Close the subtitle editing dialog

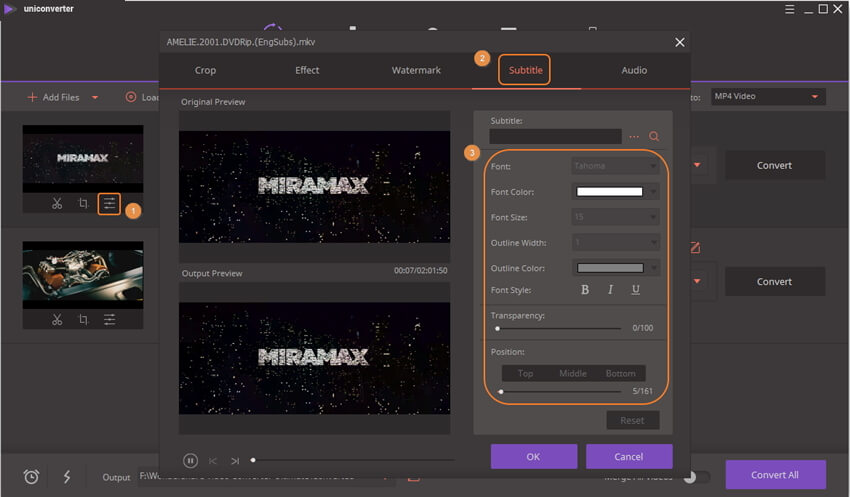click(x=680, y=42)
